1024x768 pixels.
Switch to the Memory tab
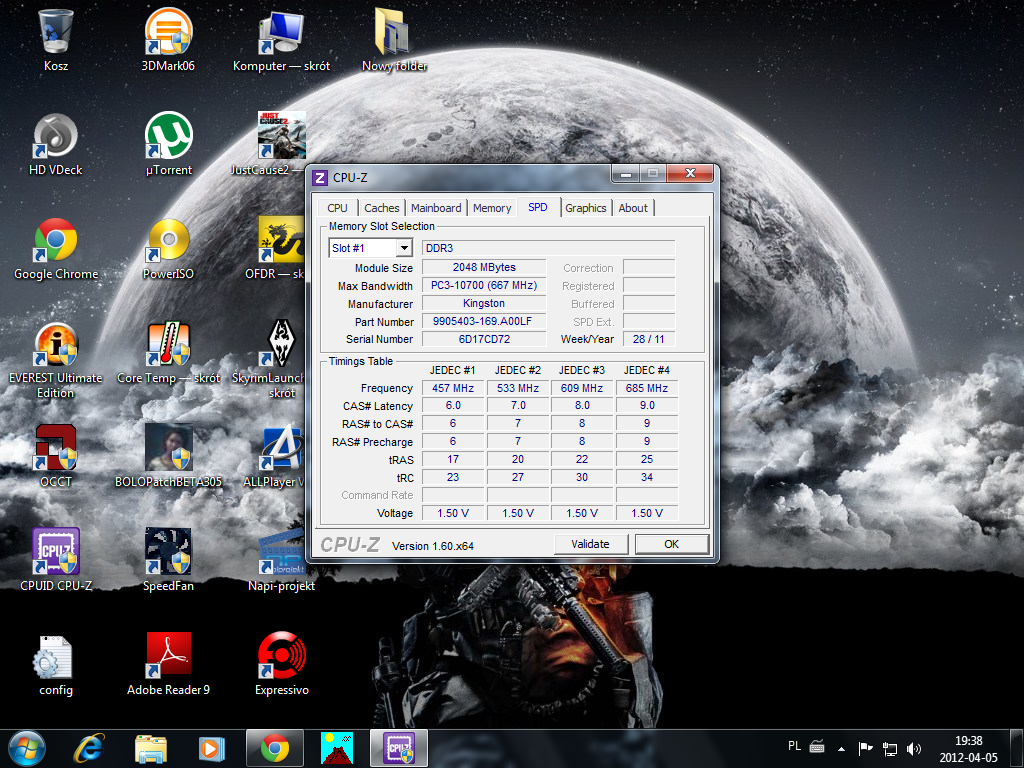[x=492, y=208]
